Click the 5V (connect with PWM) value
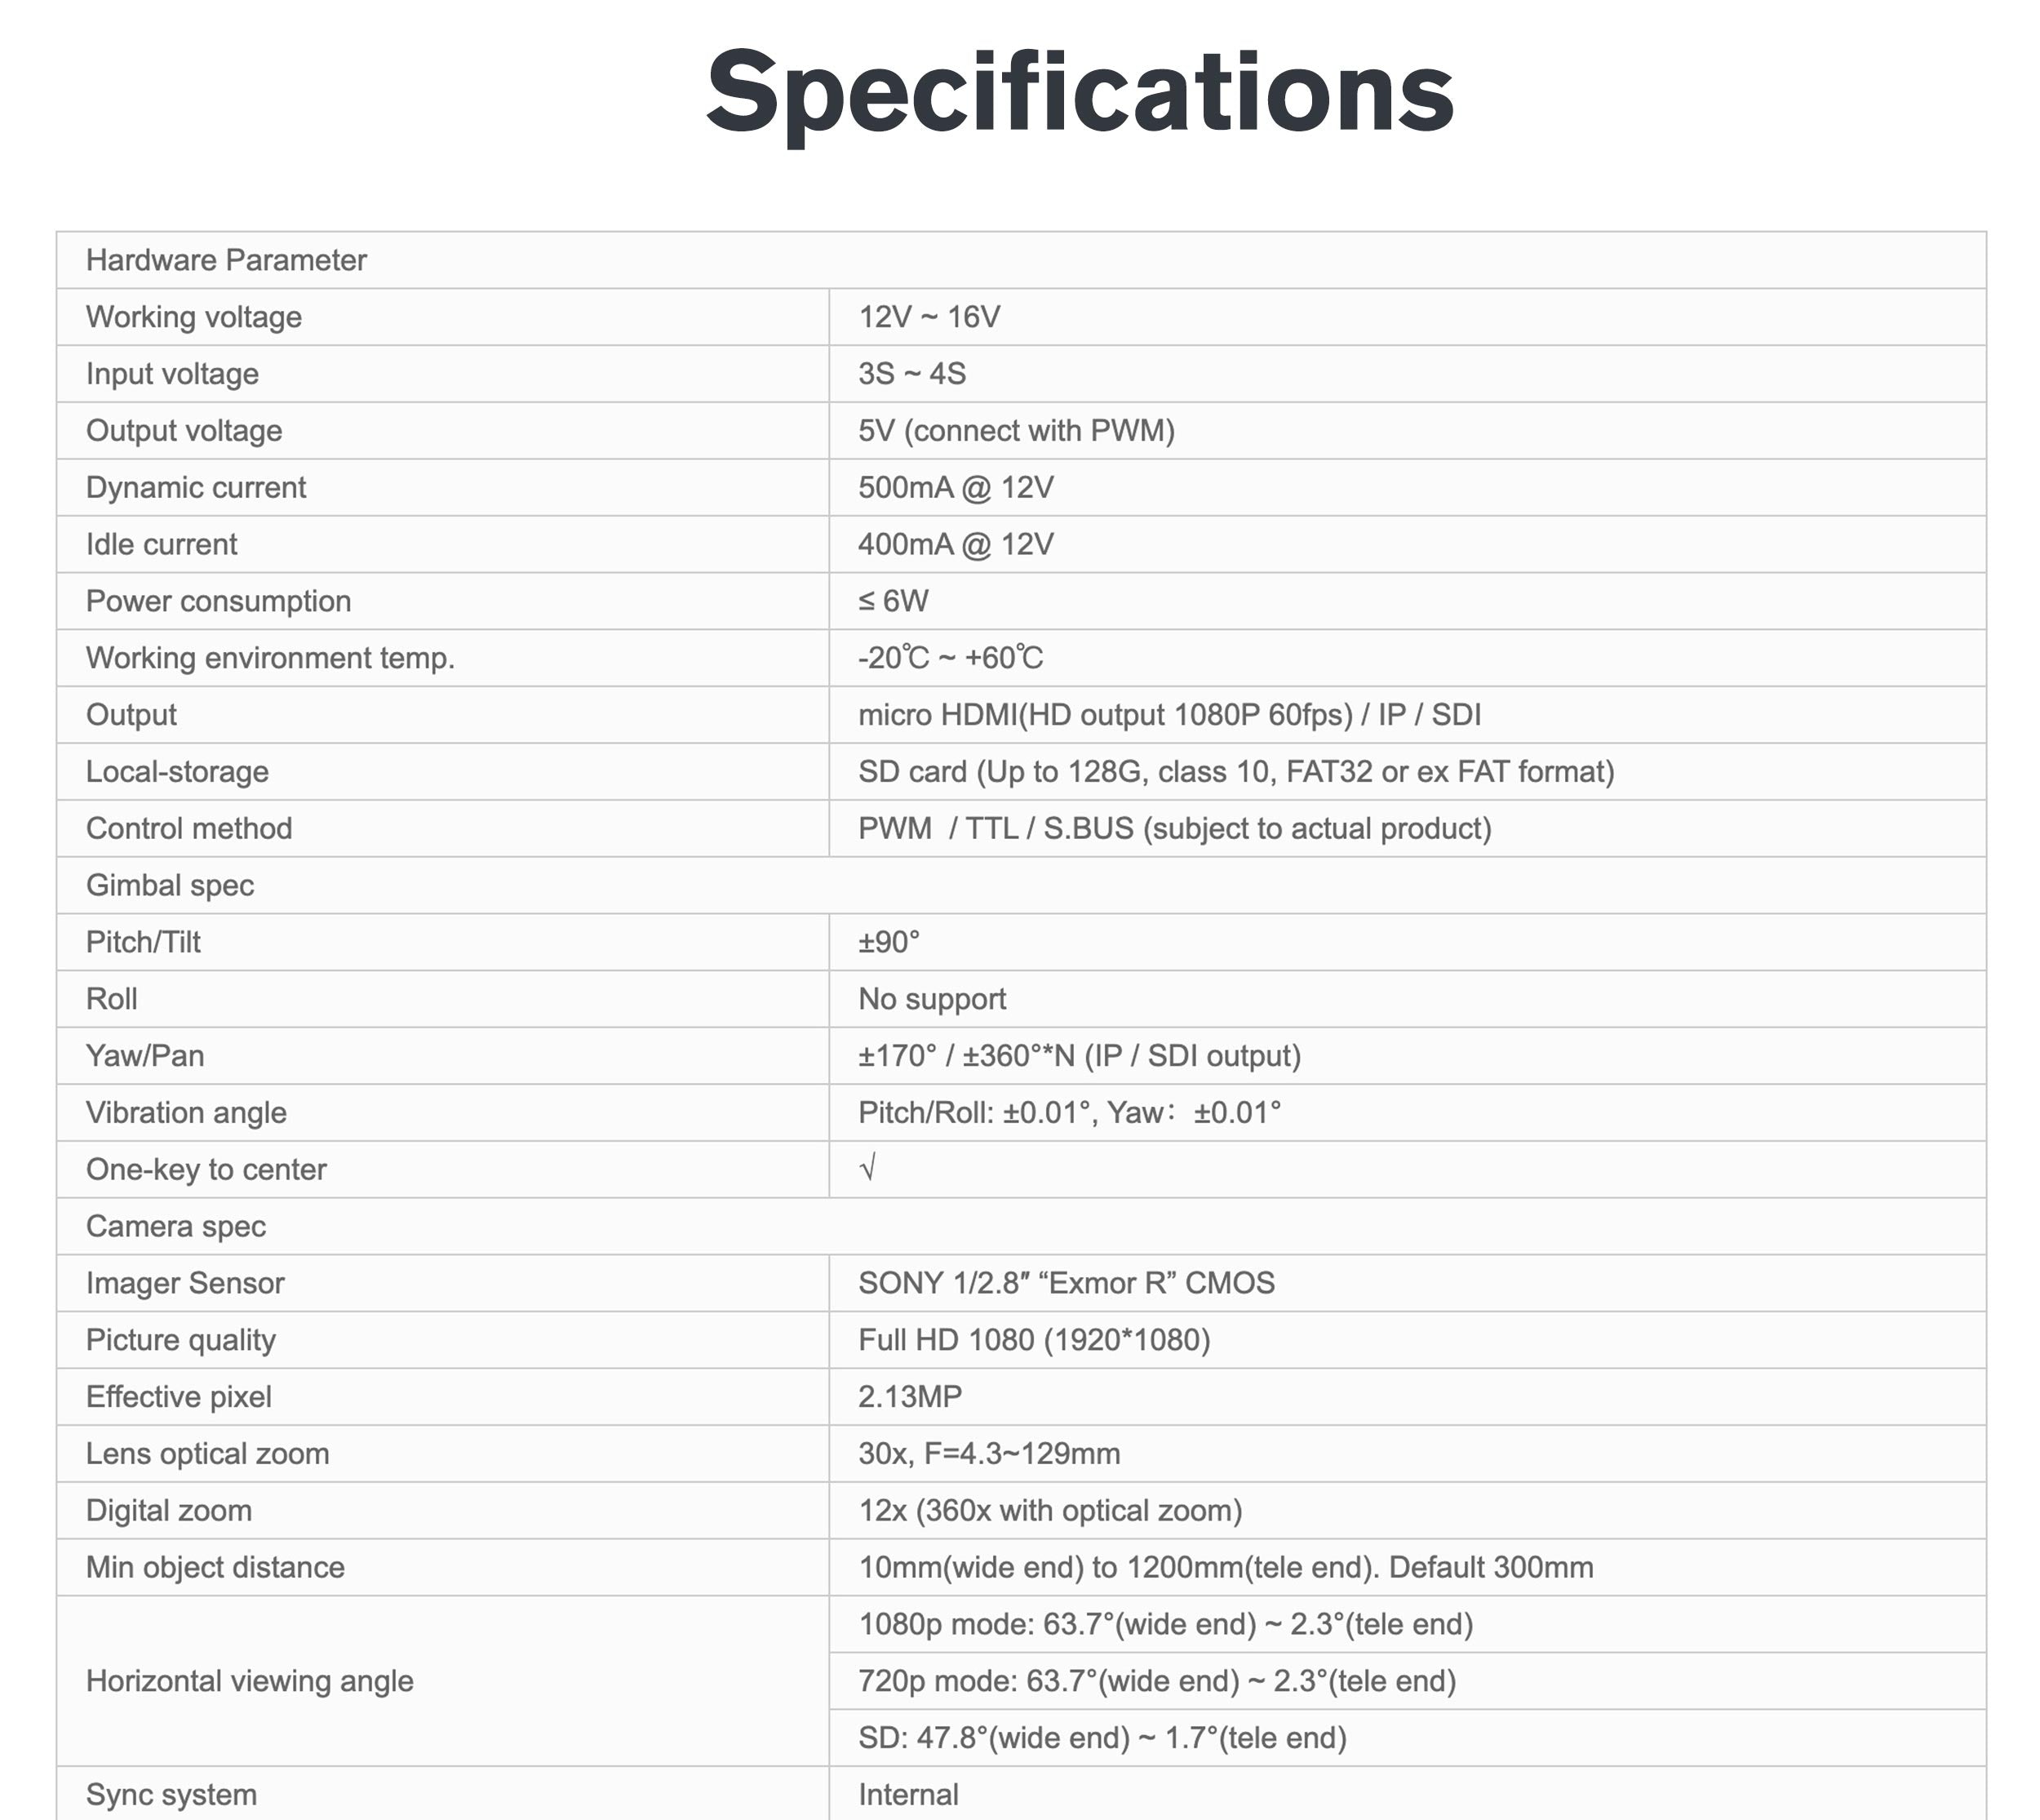Screen dimensions: 2040x1820 [x=1016, y=431]
